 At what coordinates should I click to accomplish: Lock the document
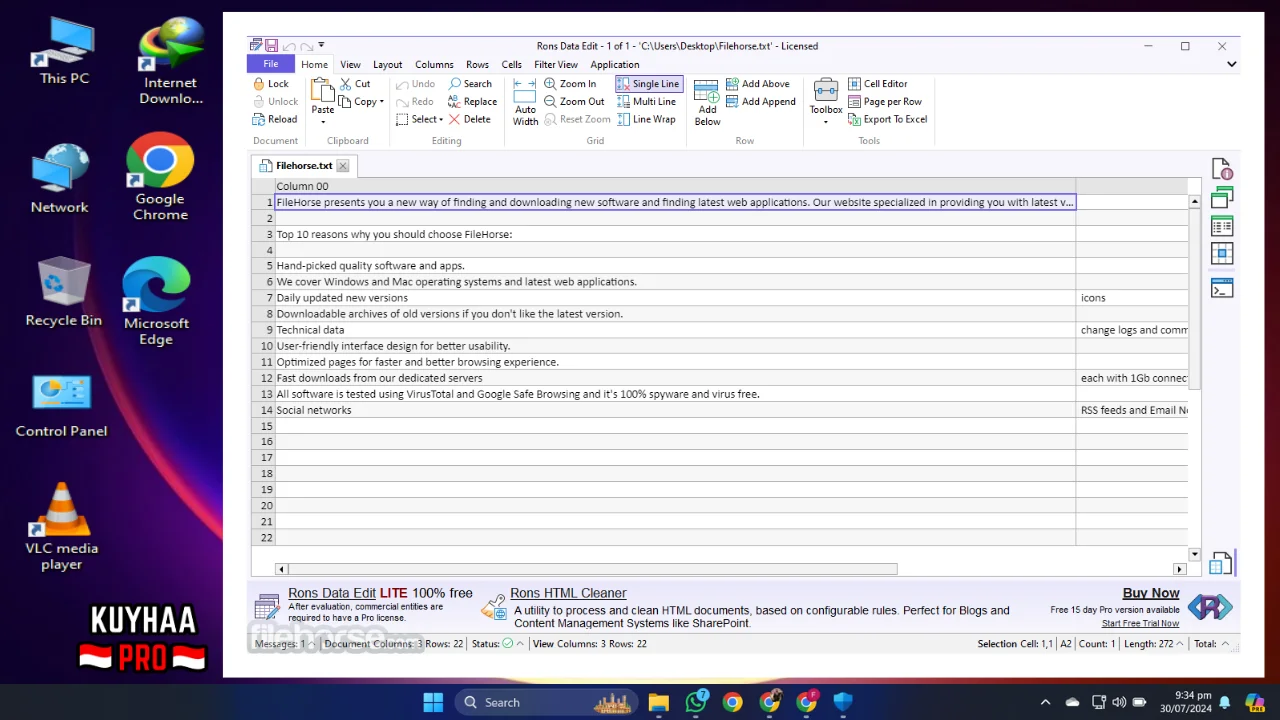click(271, 84)
